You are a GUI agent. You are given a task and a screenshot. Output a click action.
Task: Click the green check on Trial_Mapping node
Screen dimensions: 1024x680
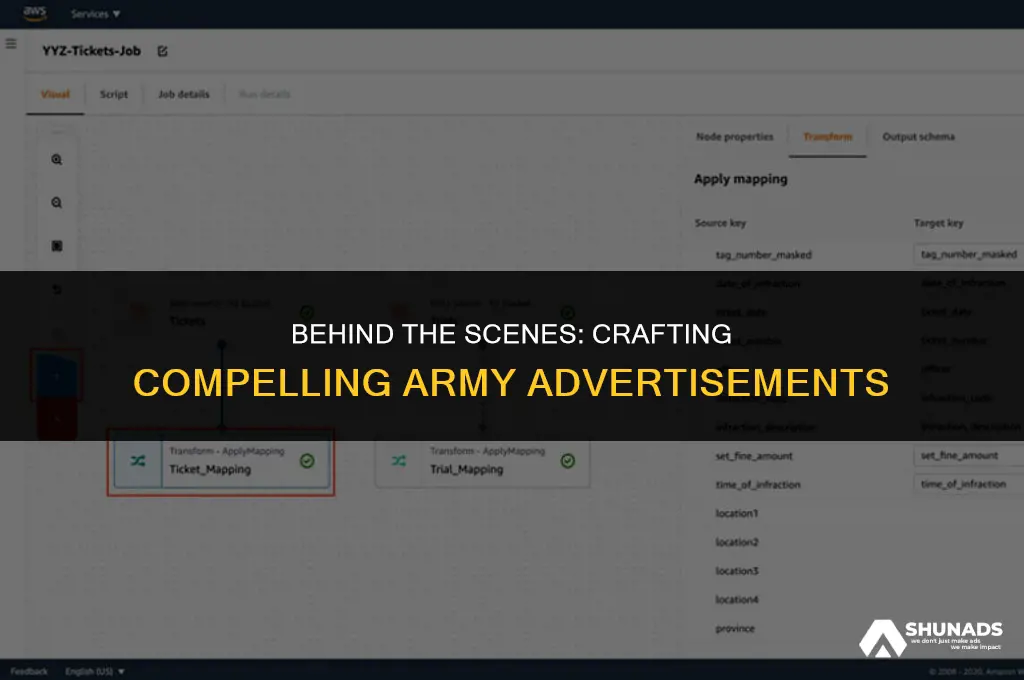(x=568, y=461)
